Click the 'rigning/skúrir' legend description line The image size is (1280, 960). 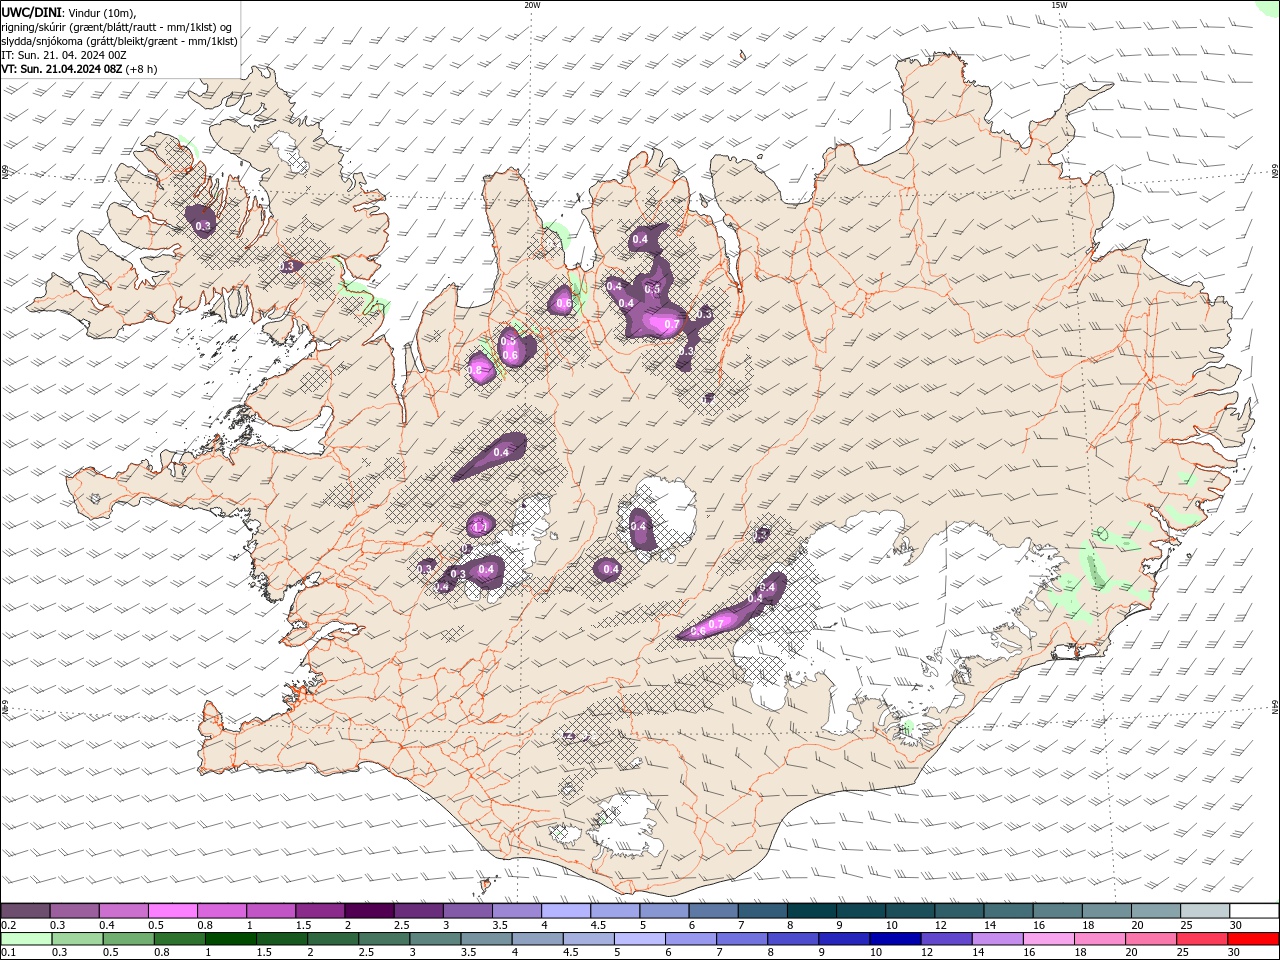click(x=116, y=26)
